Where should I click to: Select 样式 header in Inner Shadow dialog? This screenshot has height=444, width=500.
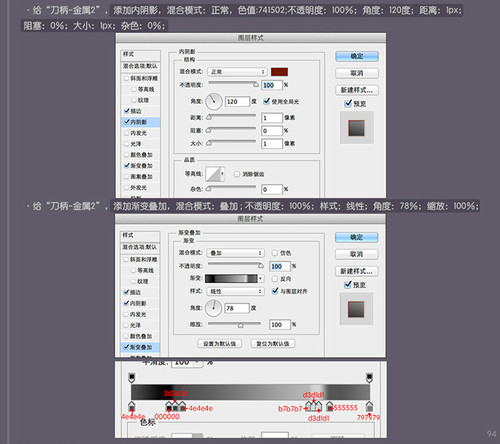coord(140,54)
